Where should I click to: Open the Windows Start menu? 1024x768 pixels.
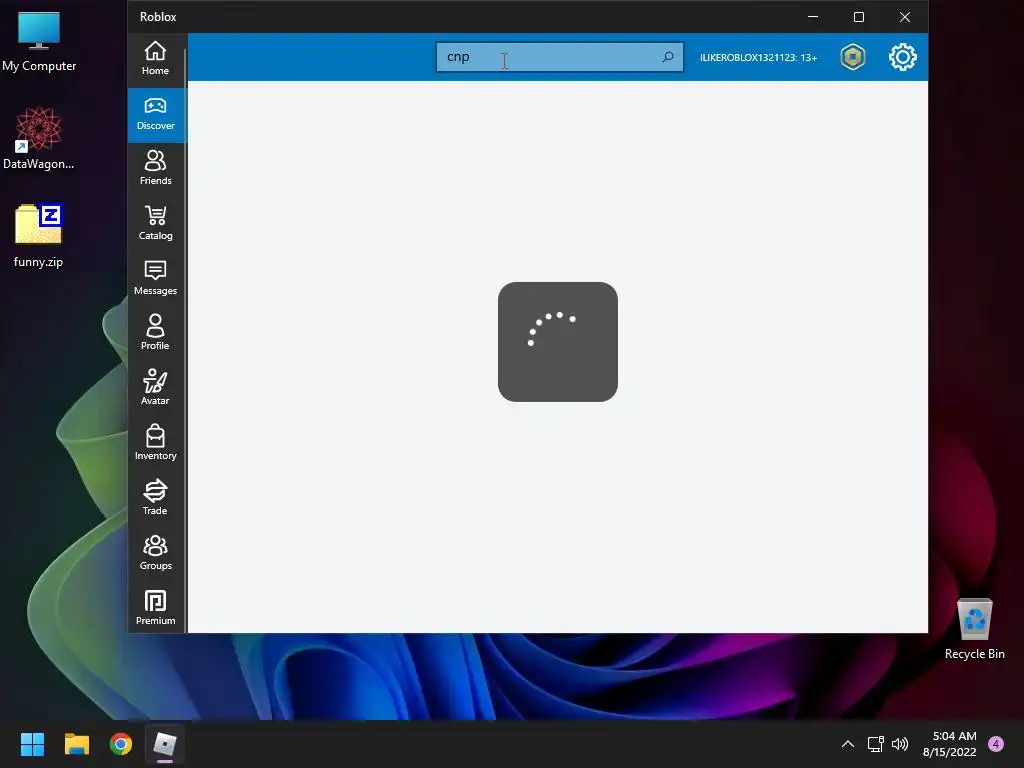(32, 744)
